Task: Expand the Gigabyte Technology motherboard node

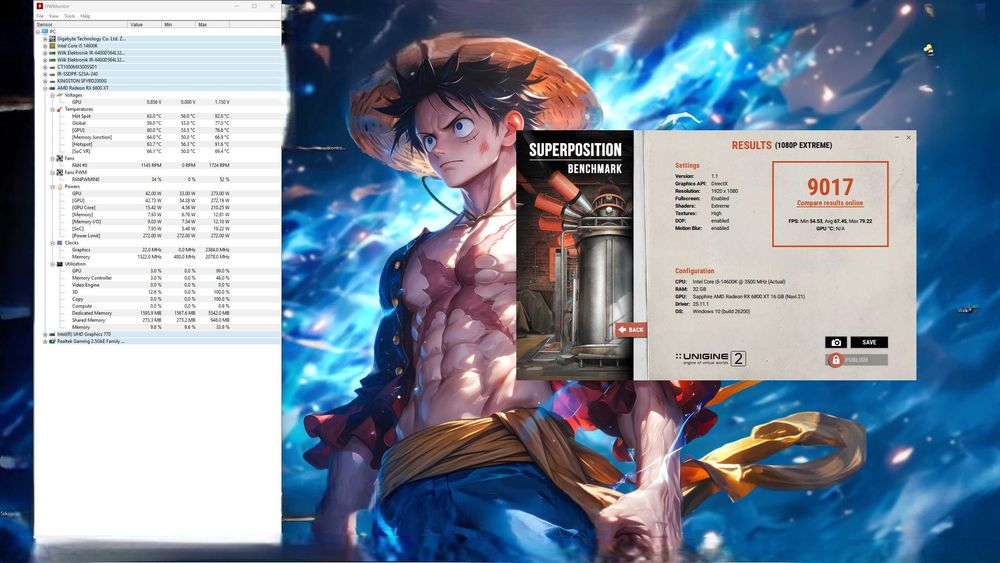Action: tap(45, 39)
